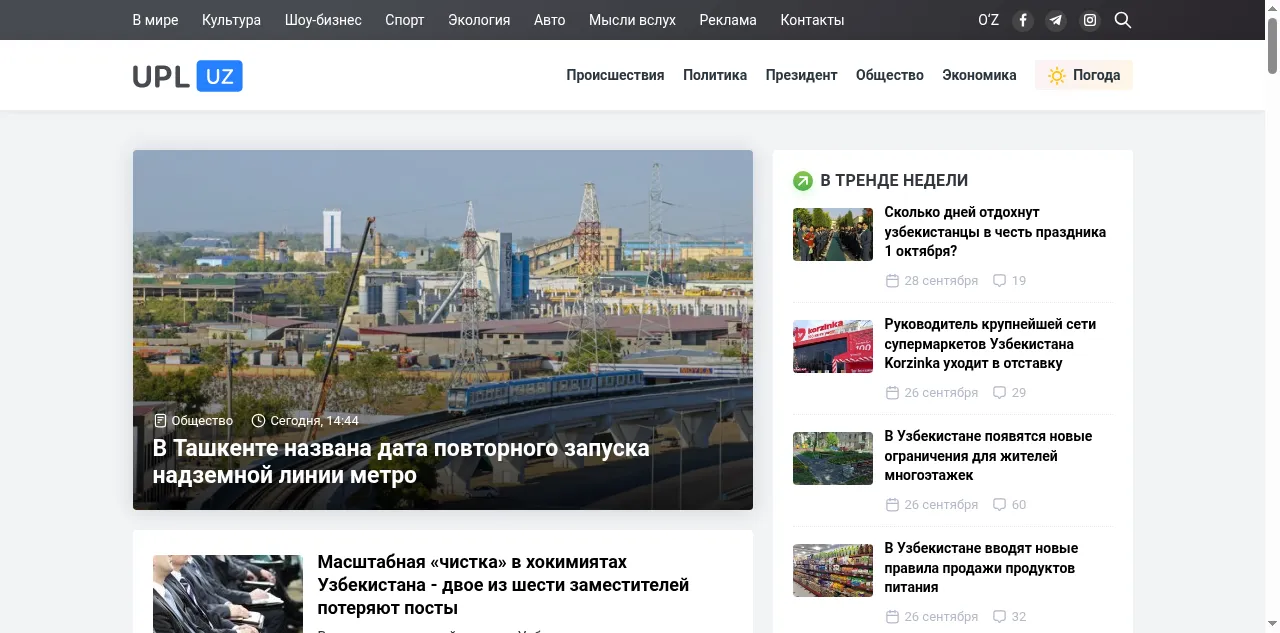The width and height of the screenshot is (1280, 633).
Task: Open the Instagram profile icon
Action: [1090, 20]
